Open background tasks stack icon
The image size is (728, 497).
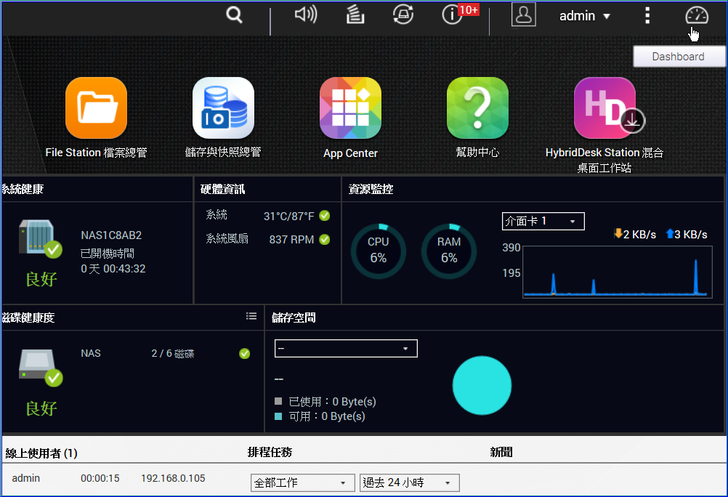(355, 15)
